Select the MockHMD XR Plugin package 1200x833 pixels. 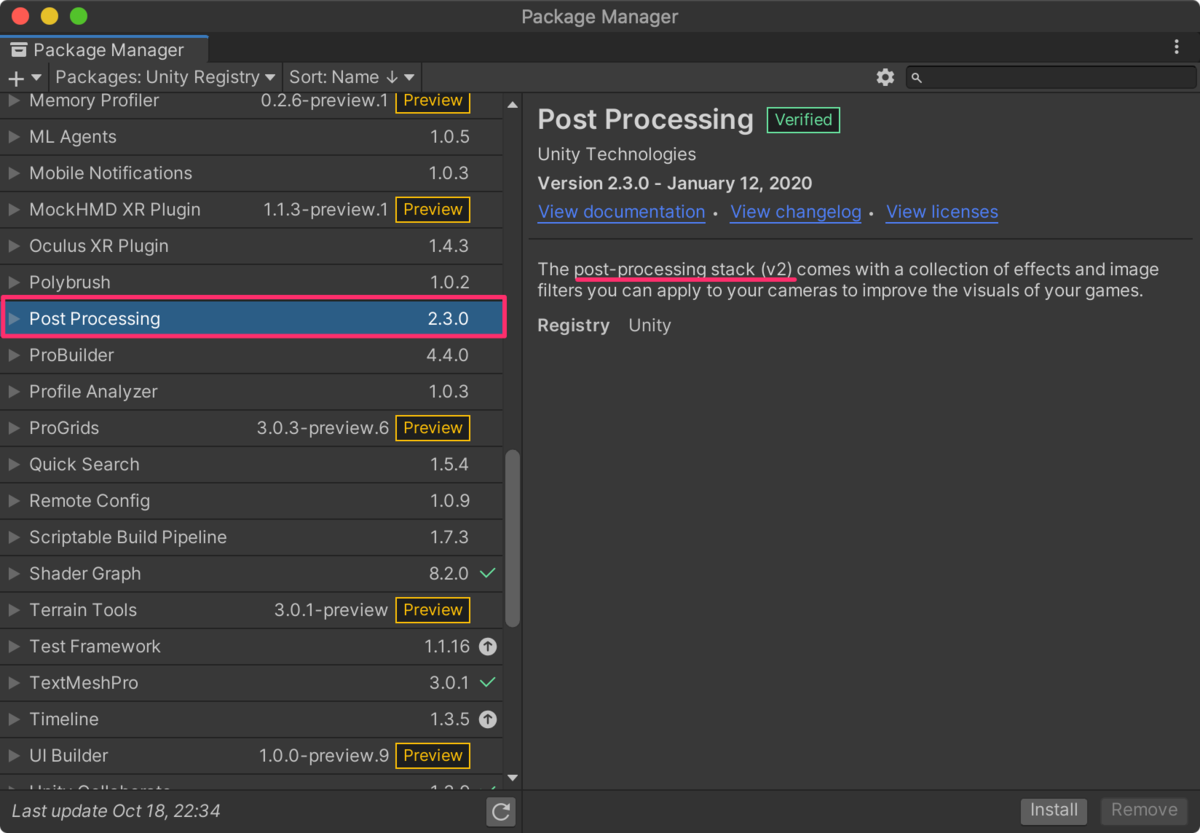tap(251, 210)
